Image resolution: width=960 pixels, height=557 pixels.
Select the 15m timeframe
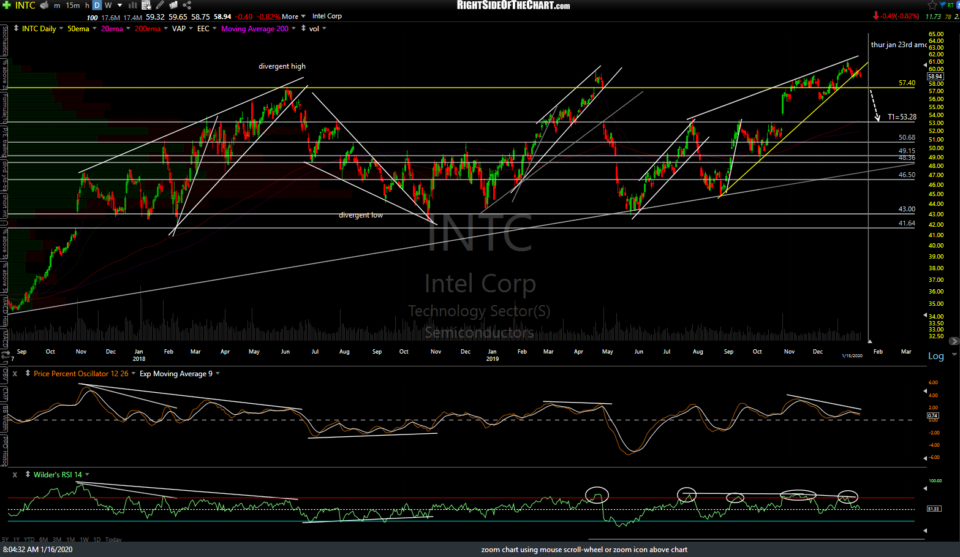click(x=72, y=6)
